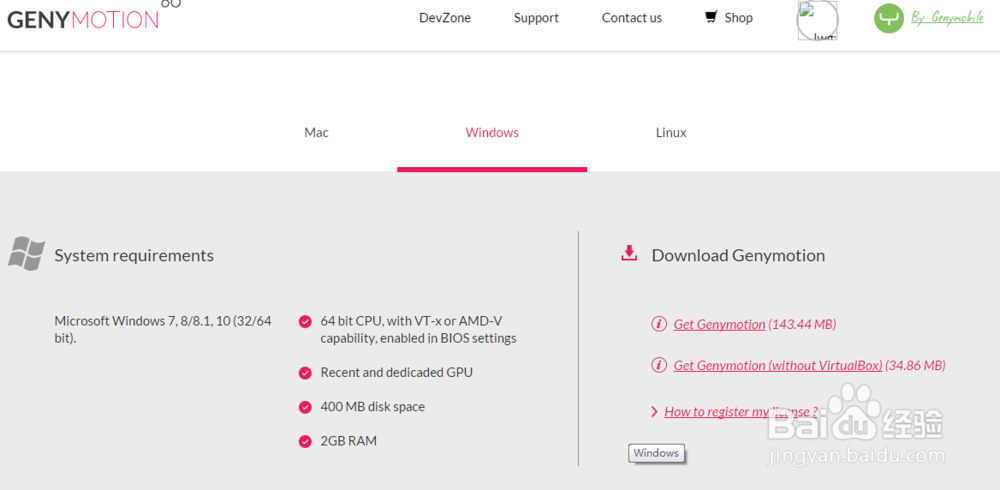The height and width of the screenshot is (490, 1000).
Task: Click the checkmark beside 64 bit CPU
Action: pyautogui.click(x=305, y=321)
